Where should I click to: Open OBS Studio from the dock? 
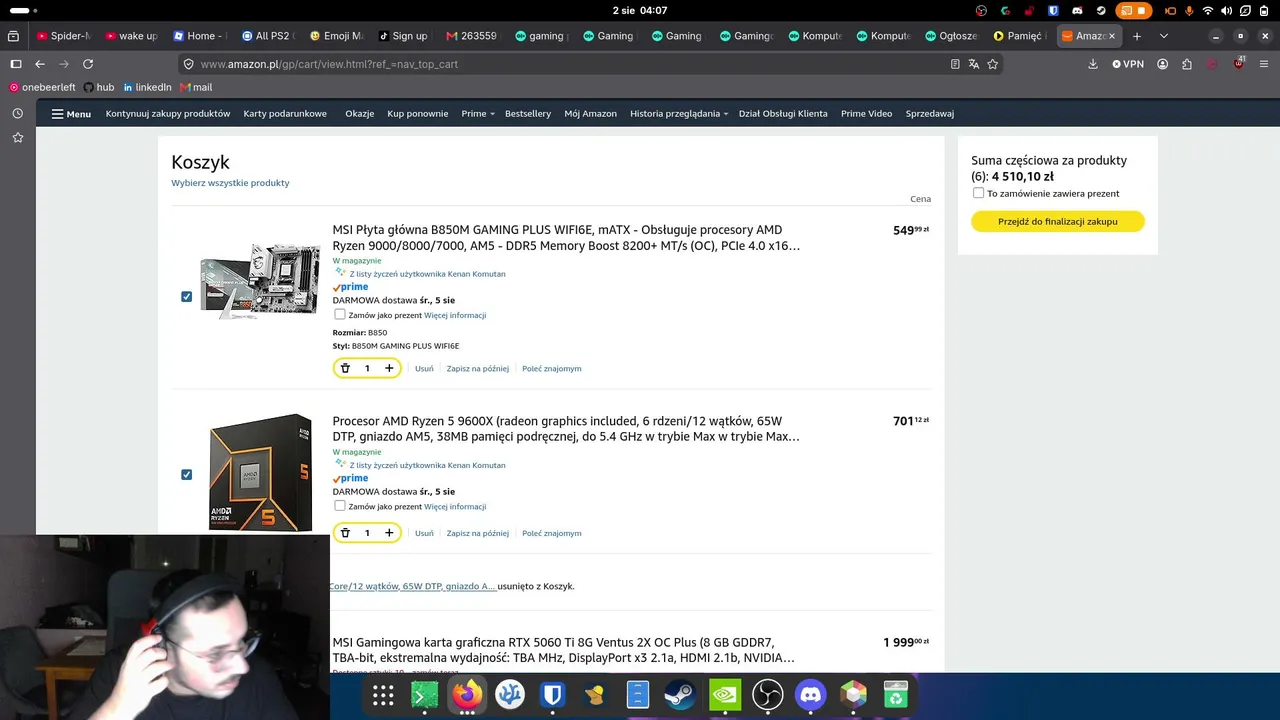[767, 695]
